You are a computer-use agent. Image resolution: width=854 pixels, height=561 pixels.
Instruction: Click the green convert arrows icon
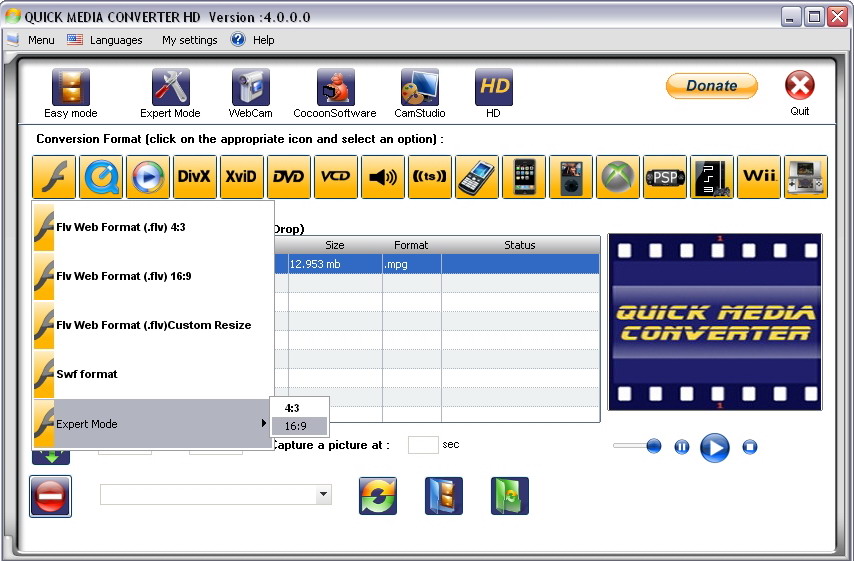click(x=378, y=496)
